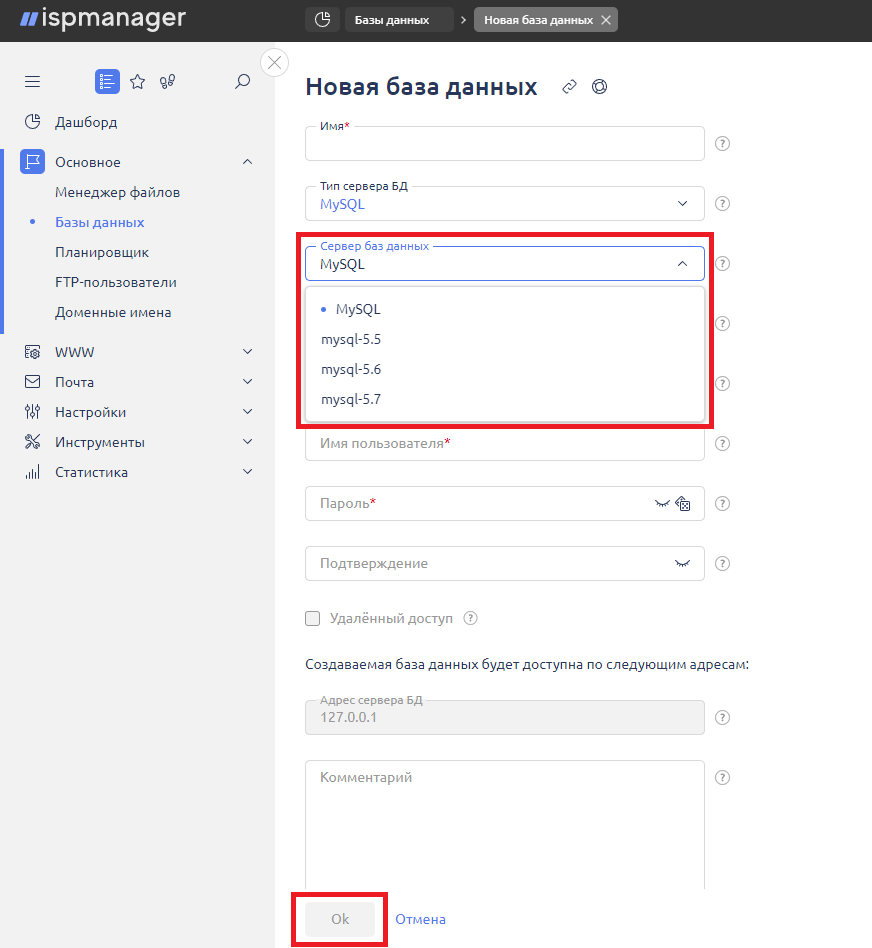Copy form link via chain icon
The height and width of the screenshot is (948, 872).
pyautogui.click(x=569, y=87)
